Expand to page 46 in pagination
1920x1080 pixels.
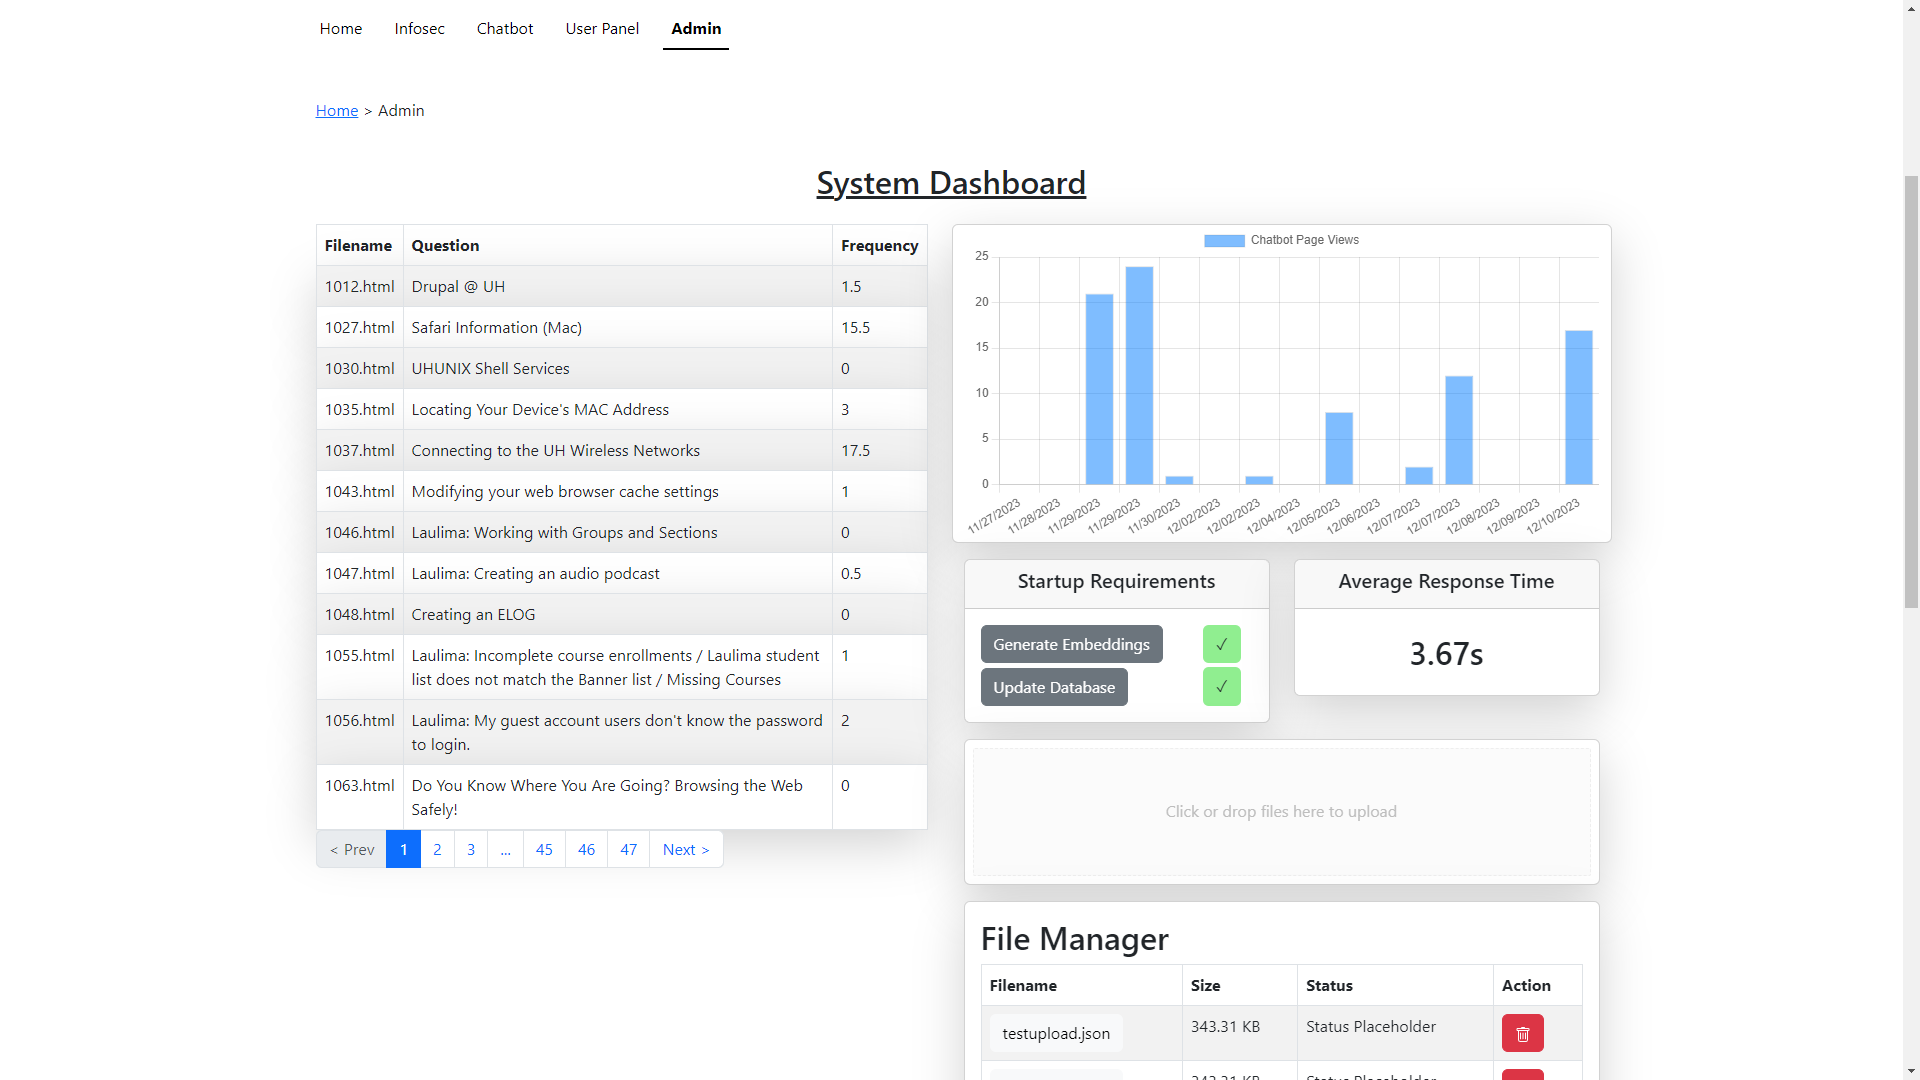(x=587, y=849)
